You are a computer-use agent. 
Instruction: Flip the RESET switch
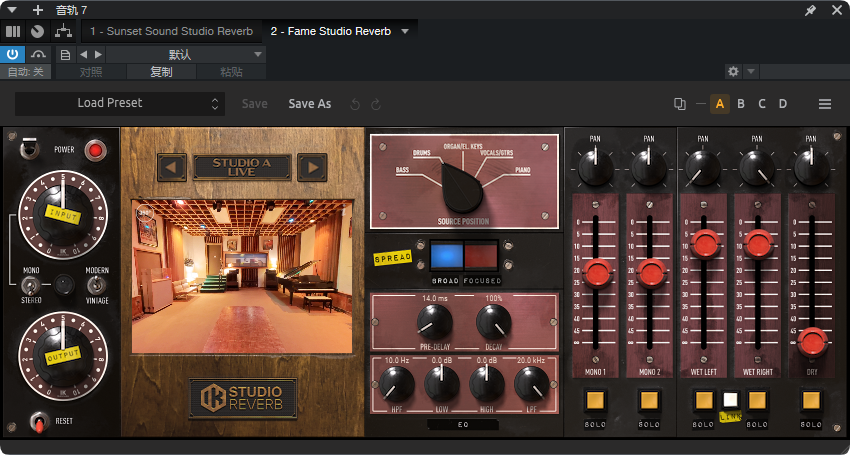point(38,422)
